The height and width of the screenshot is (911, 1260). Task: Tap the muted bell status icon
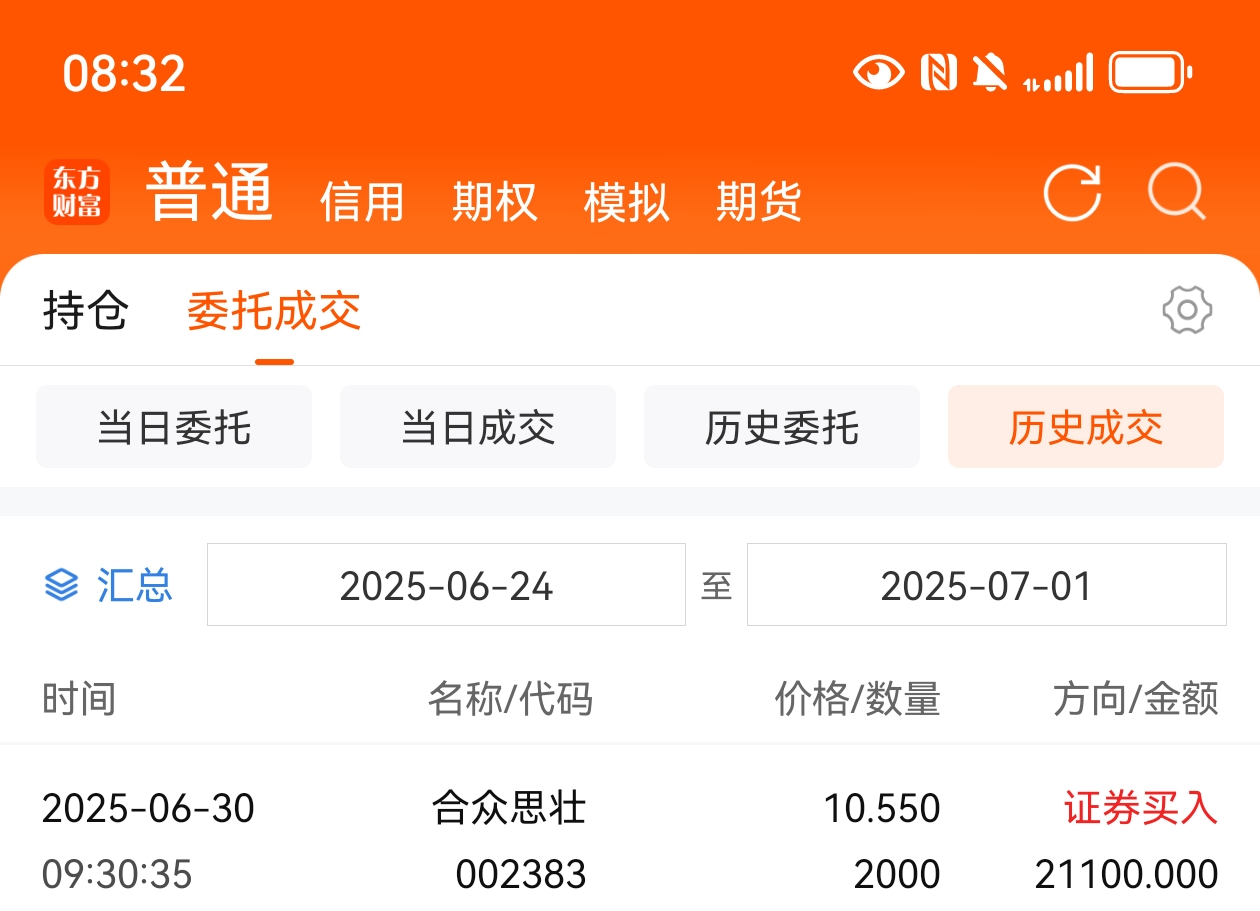[x=990, y=73]
